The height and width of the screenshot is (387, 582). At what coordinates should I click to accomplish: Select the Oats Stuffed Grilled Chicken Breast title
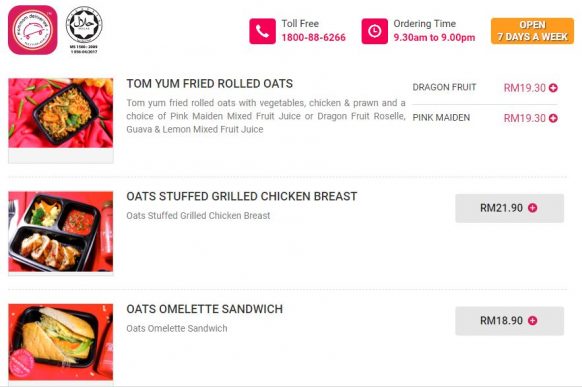click(242, 196)
